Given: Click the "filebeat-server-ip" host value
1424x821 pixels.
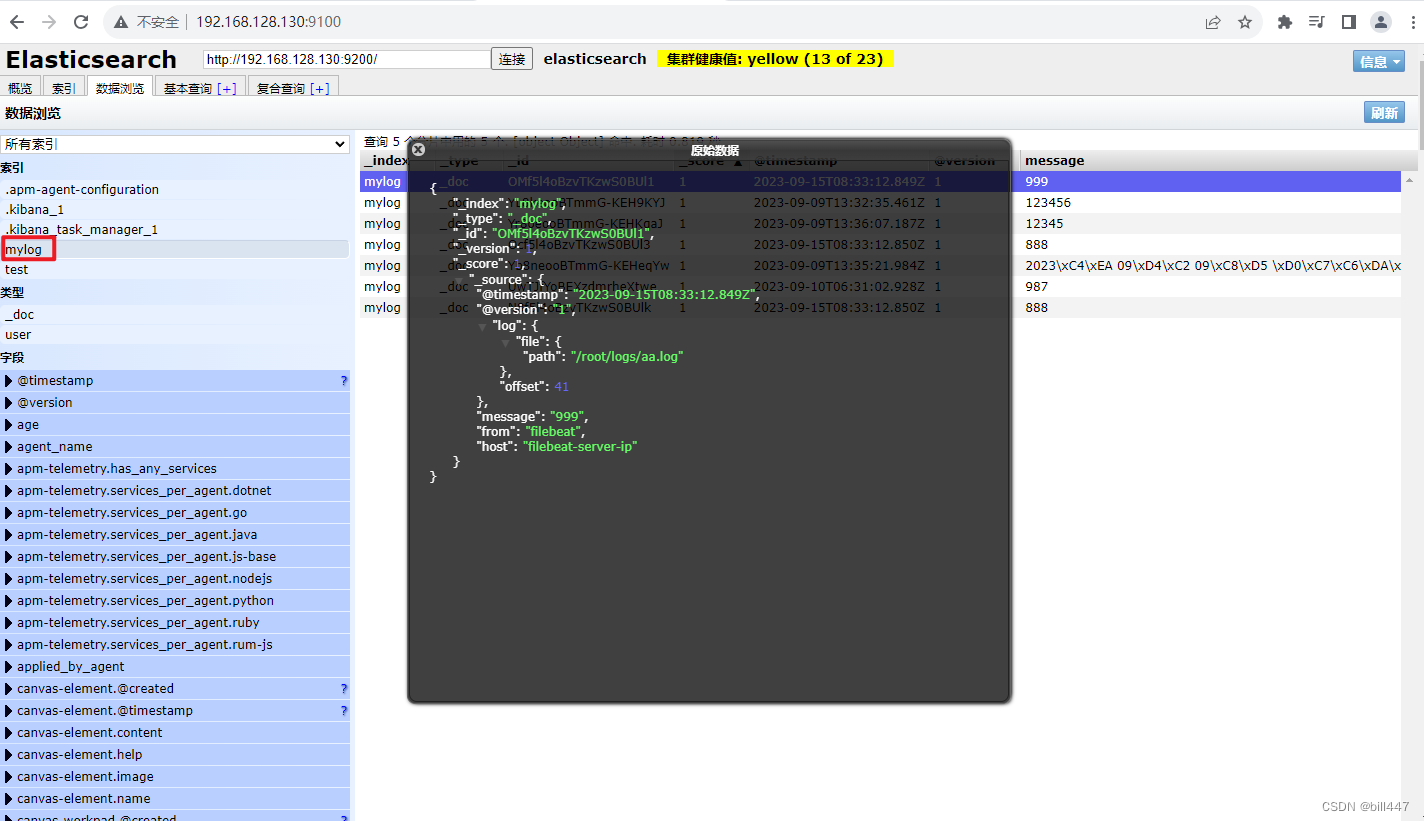Looking at the screenshot, I should (580, 446).
